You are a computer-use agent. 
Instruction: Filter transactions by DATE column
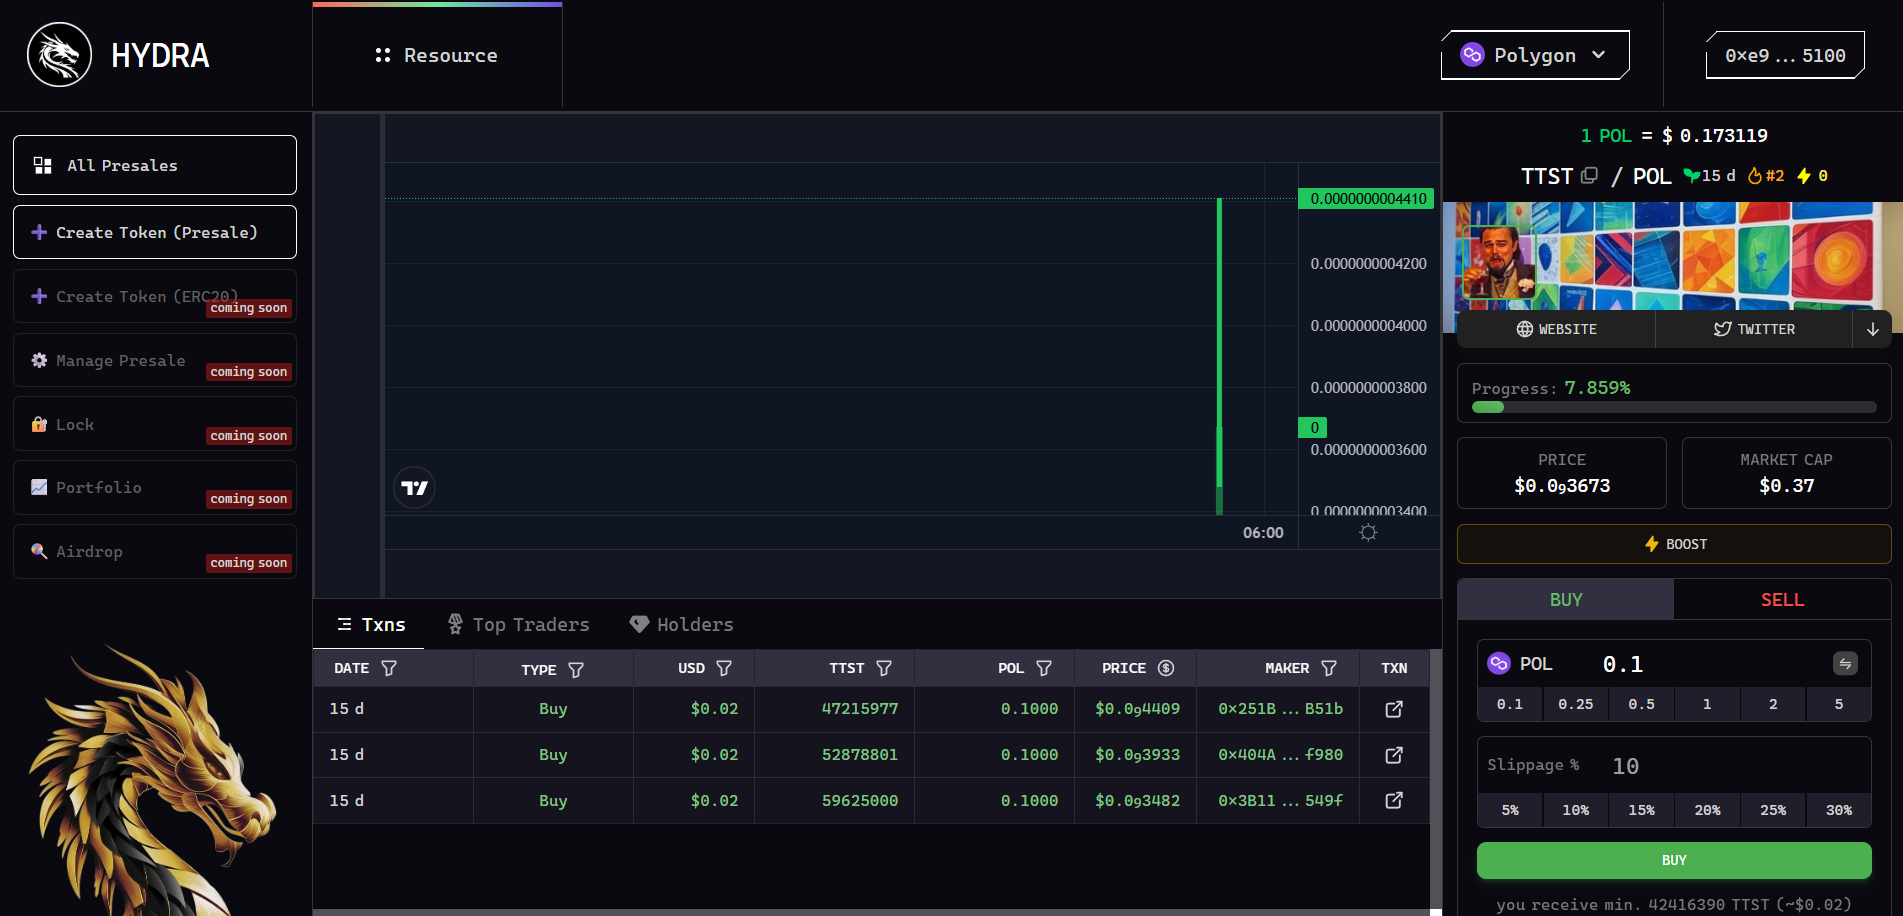[x=389, y=668]
